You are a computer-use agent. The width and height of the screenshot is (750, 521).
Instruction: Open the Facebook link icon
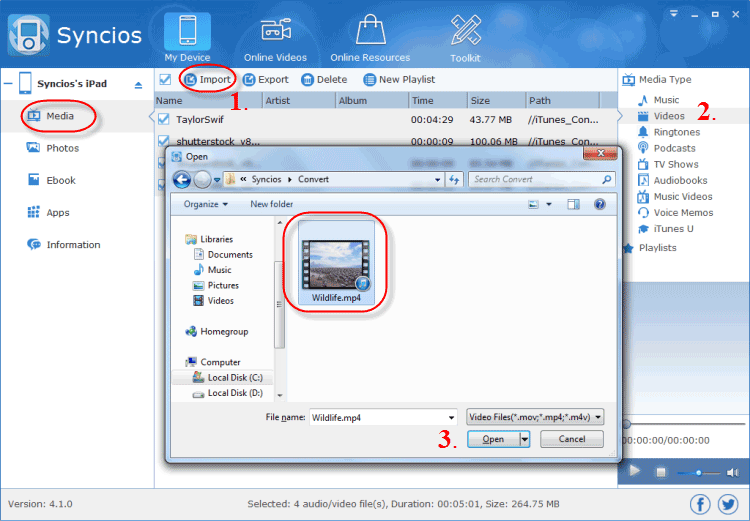[700, 504]
